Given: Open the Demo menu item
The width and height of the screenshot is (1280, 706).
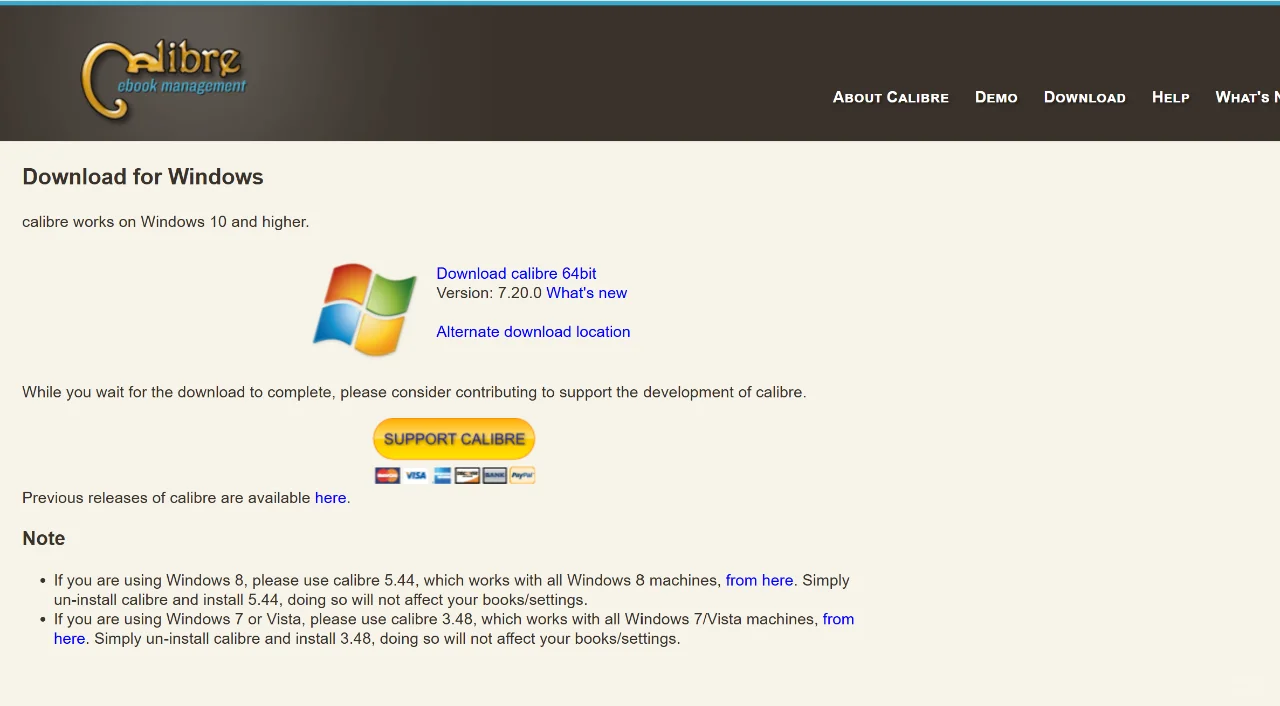Looking at the screenshot, I should 996,97.
